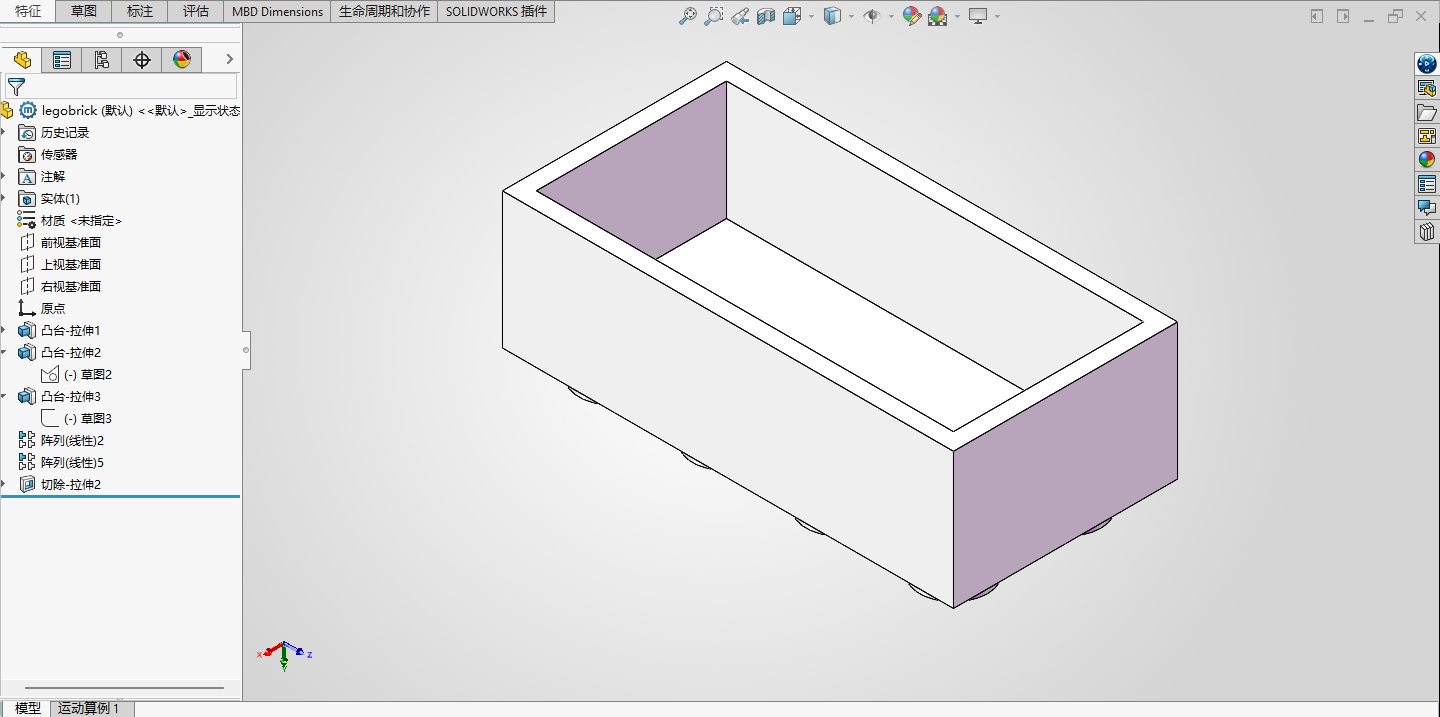Select 阵列(线性)2 pattern feature
This screenshot has height=717, width=1440.
[62, 441]
